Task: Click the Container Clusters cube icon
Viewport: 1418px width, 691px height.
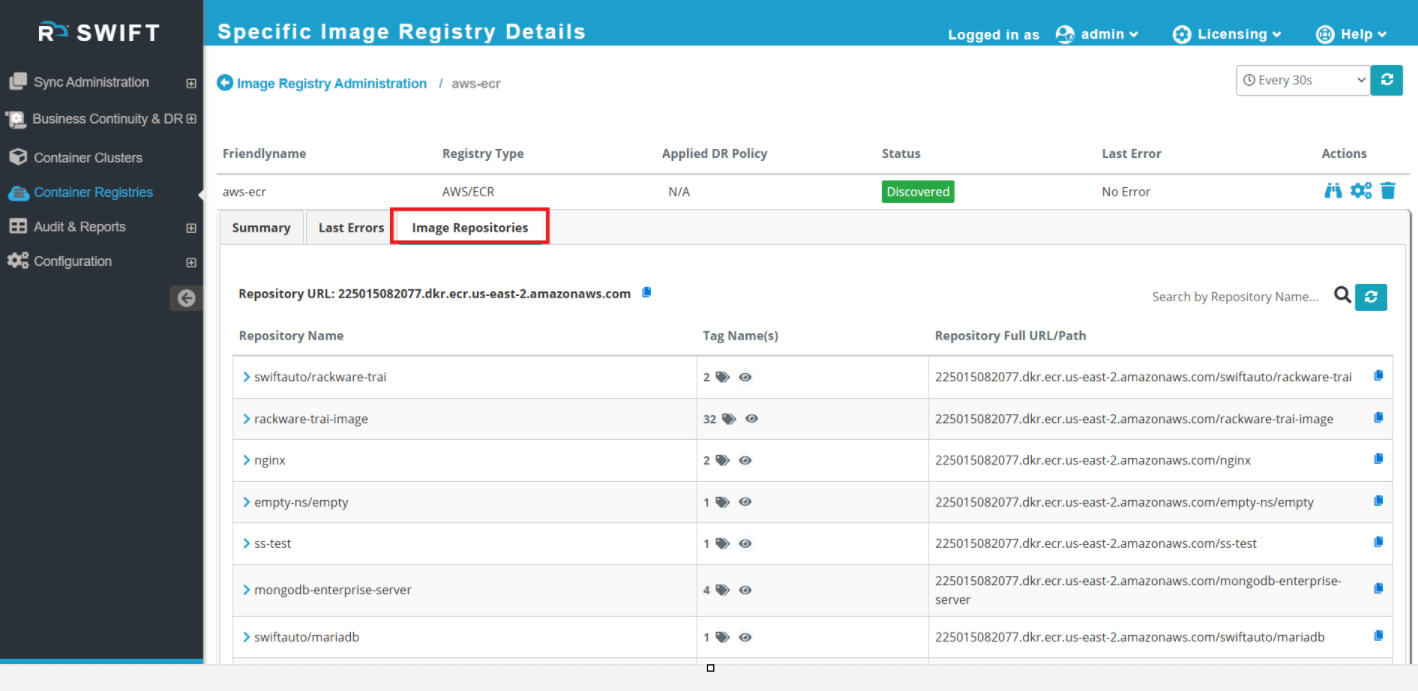Action: (x=17, y=157)
